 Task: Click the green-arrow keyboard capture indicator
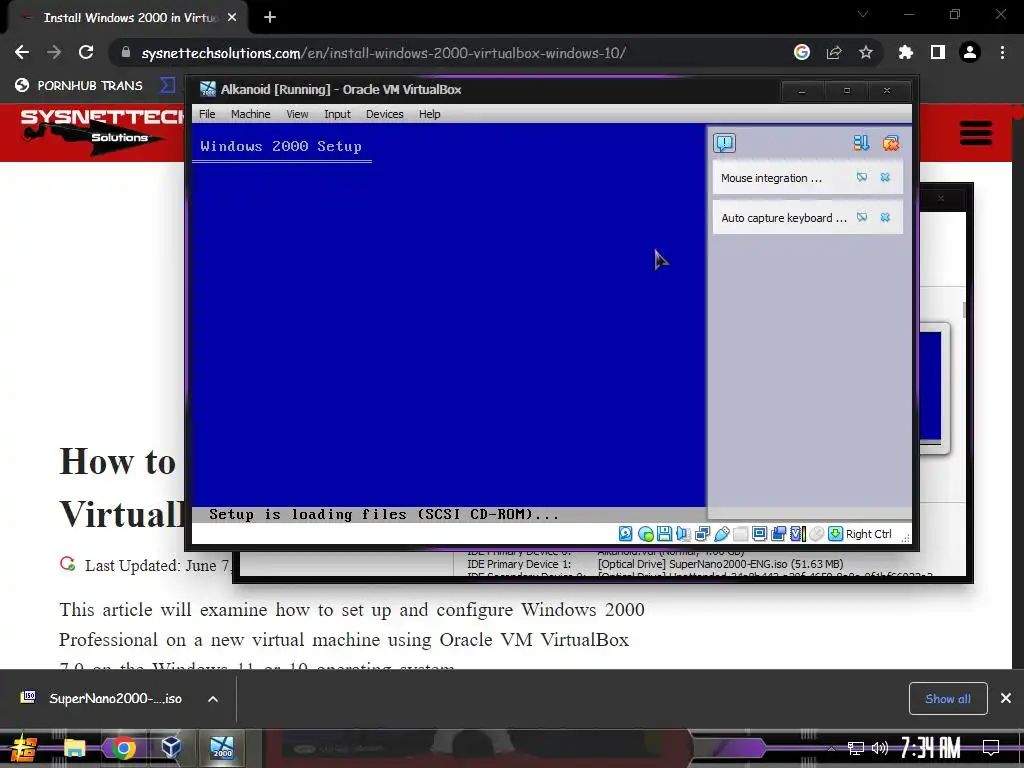(x=835, y=534)
